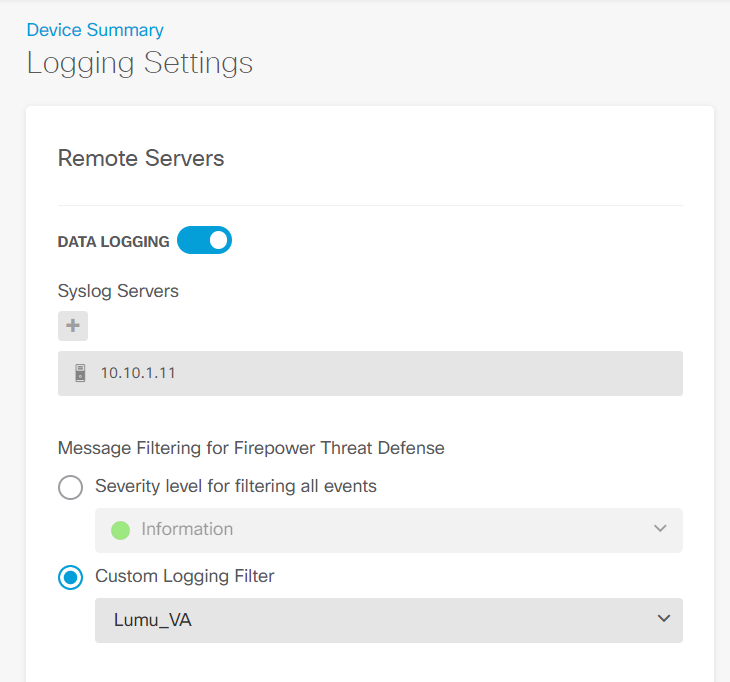The image size is (730, 682).
Task: Click the Remote Servers section heading
Action: click(141, 158)
